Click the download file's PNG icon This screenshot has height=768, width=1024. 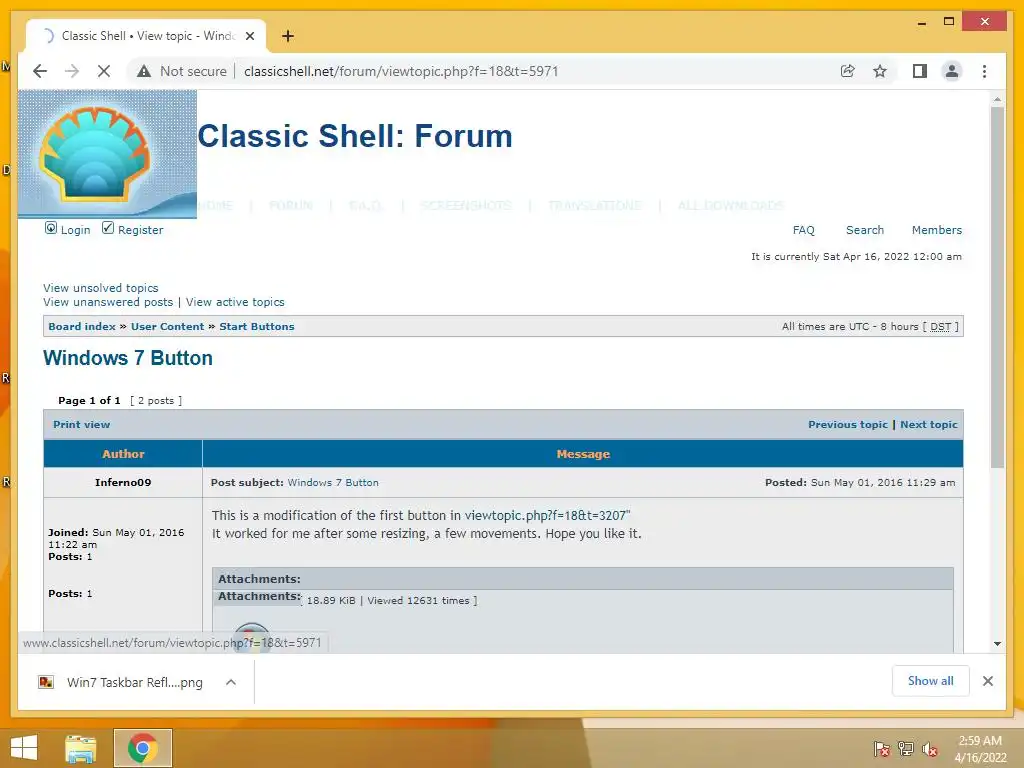point(46,682)
